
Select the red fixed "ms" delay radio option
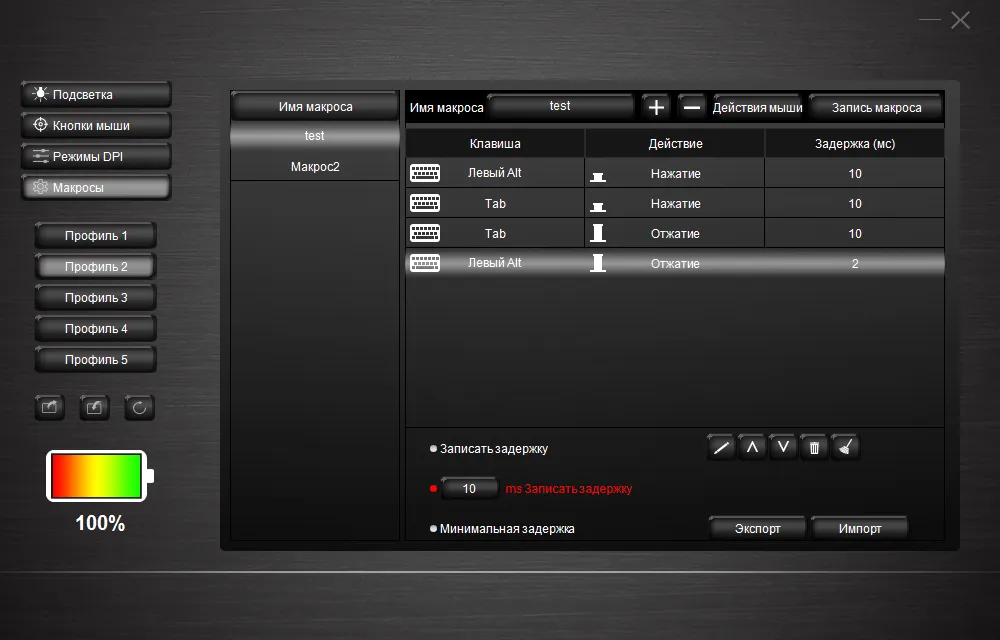tap(433, 489)
